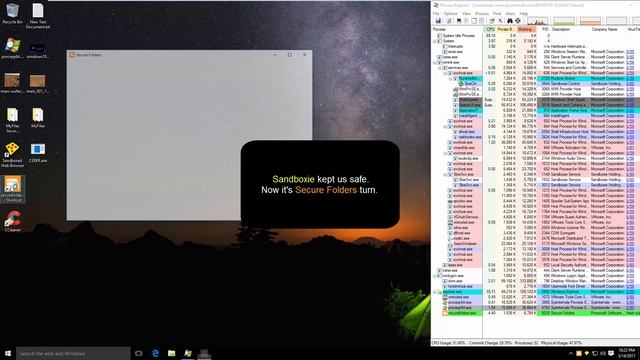Click the Windows taskbar search box

(x=73, y=353)
